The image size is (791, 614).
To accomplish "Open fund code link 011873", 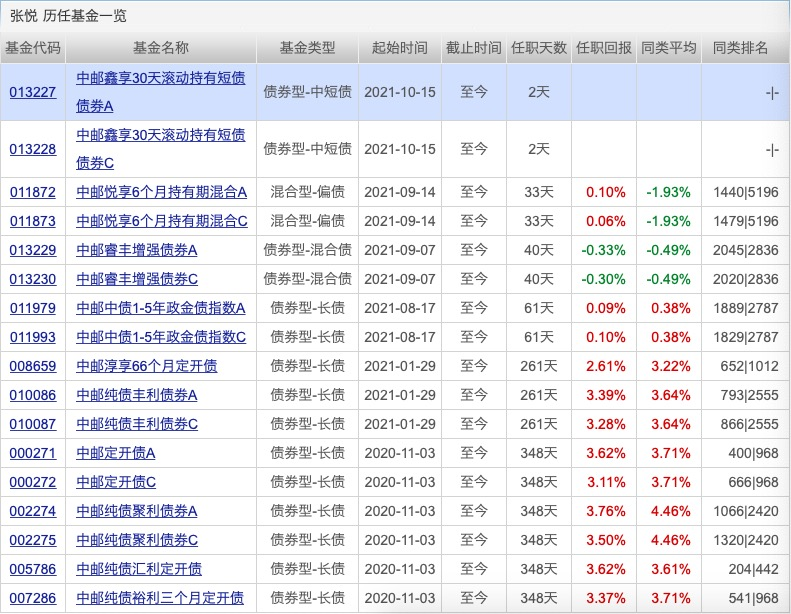I will click(33, 221).
